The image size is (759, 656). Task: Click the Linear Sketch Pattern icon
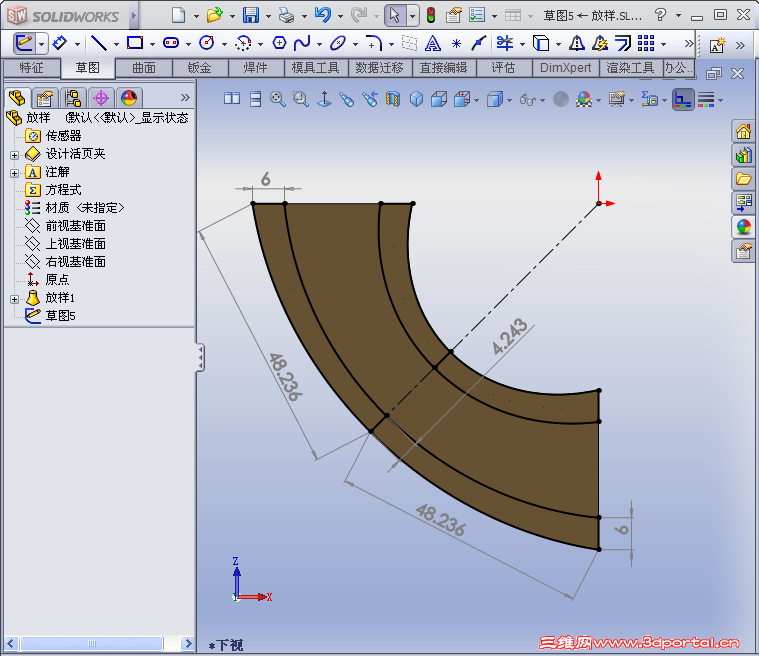click(x=646, y=44)
